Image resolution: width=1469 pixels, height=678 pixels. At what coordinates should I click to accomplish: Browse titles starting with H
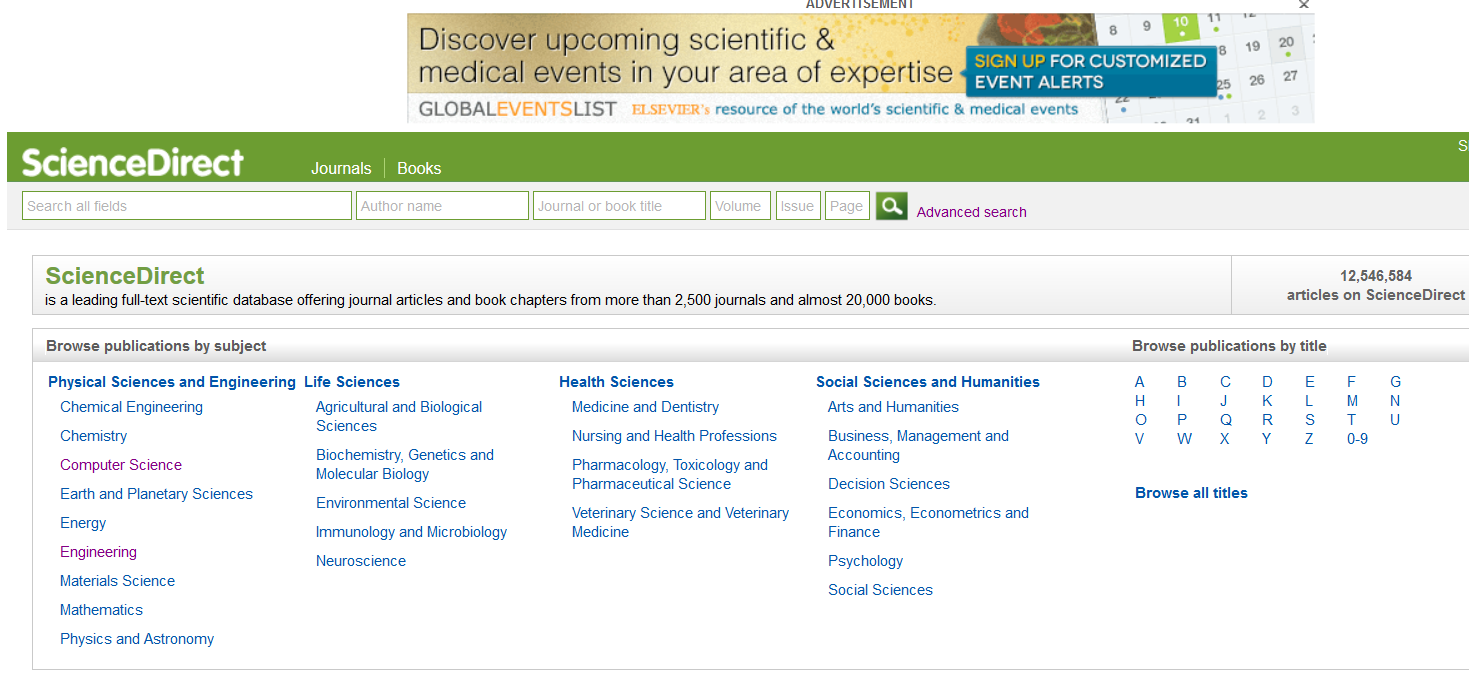(1140, 401)
